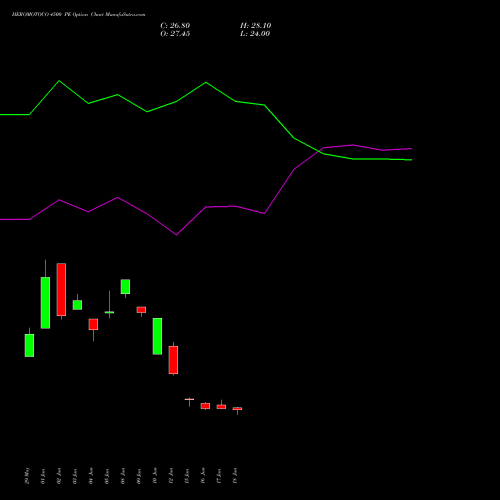The image size is (500, 500).
Task: Click the last small red candlestick above '18 Jun'
Action: click(237, 408)
